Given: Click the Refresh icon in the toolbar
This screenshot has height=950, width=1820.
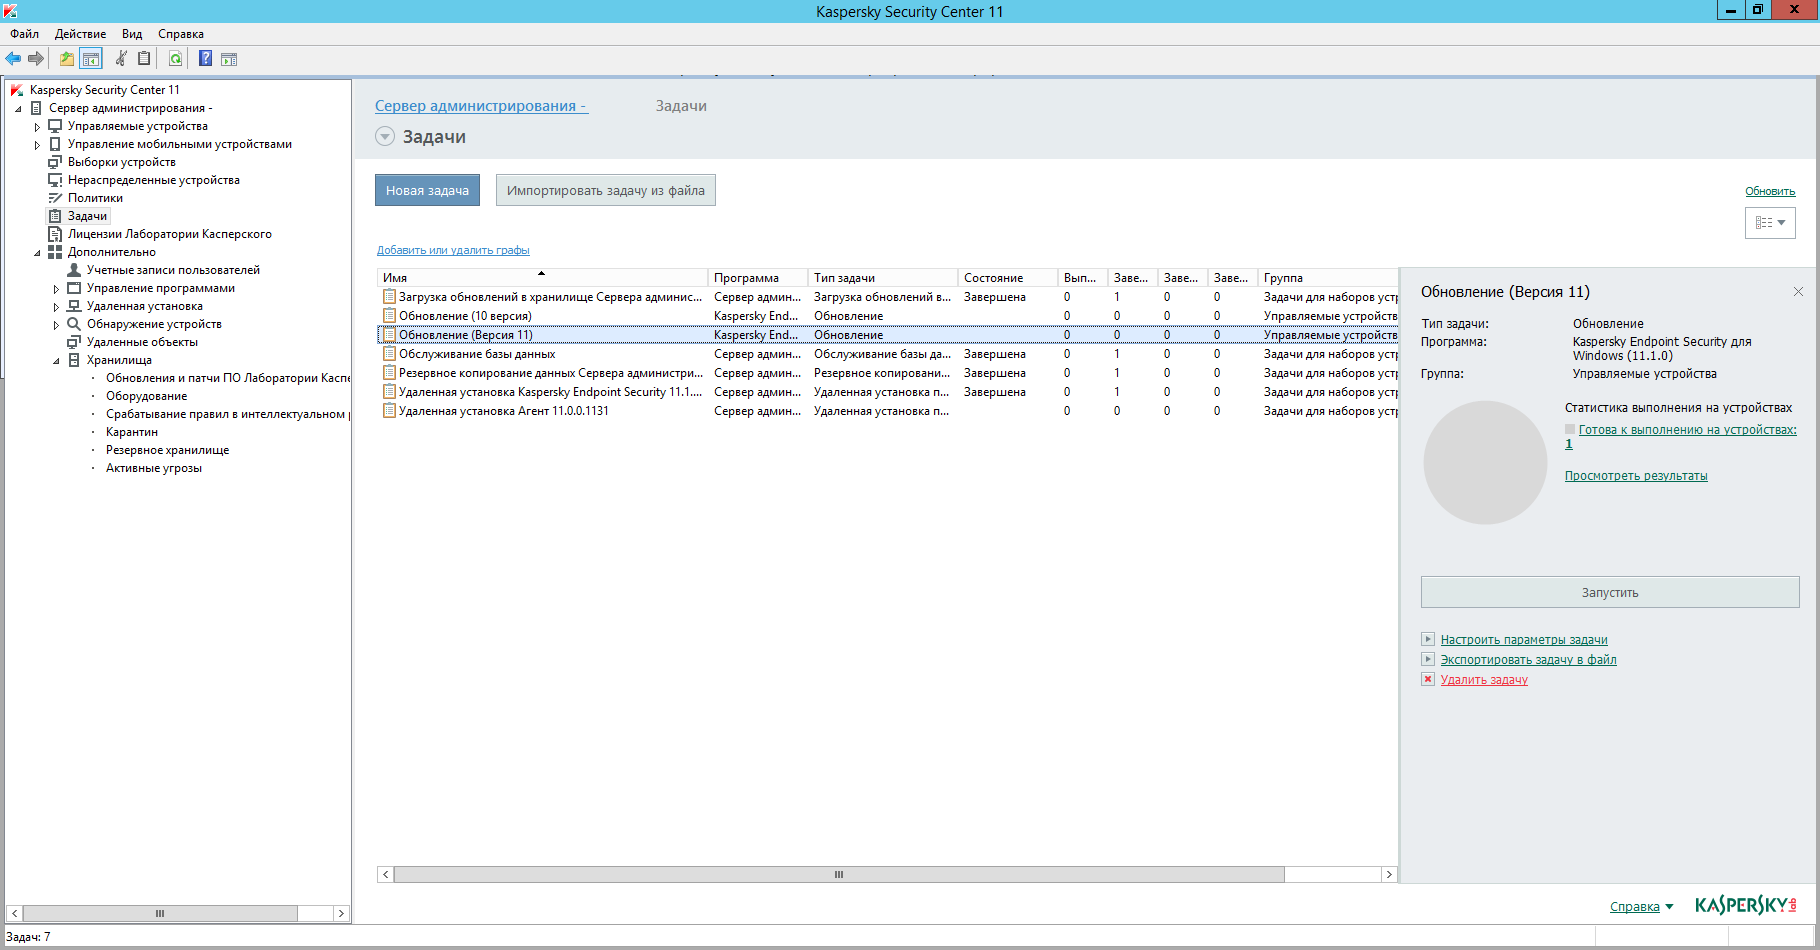Looking at the screenshot, I should click(175, 59).
